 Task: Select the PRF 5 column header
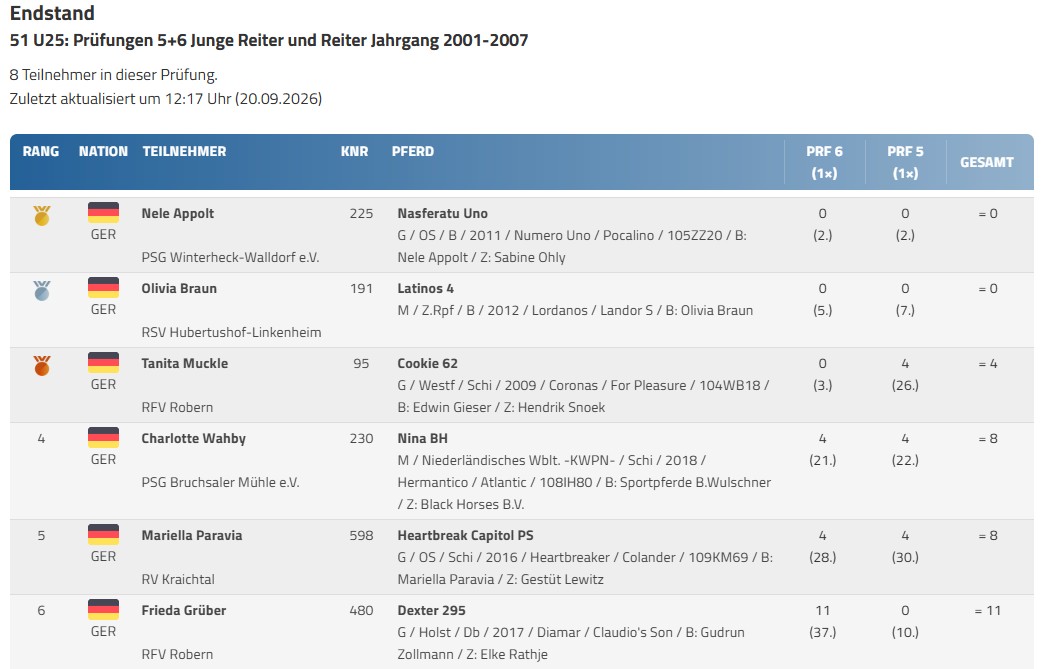[x=905, y=162]
